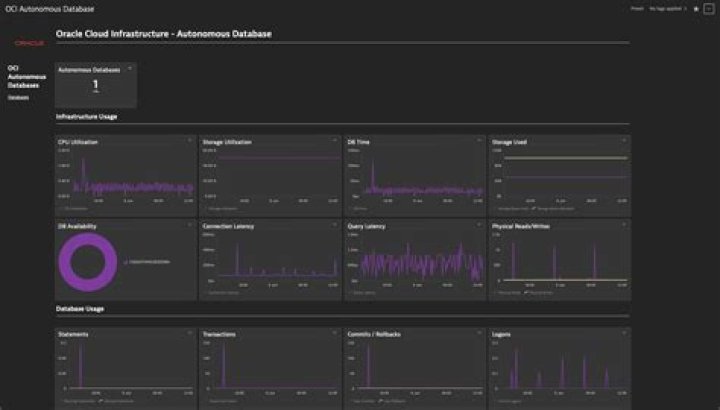The image size is (720, 410).
Task: Click the dashboard title Oracle Cloud Infrastructure
Action: (x=163, y=34)
